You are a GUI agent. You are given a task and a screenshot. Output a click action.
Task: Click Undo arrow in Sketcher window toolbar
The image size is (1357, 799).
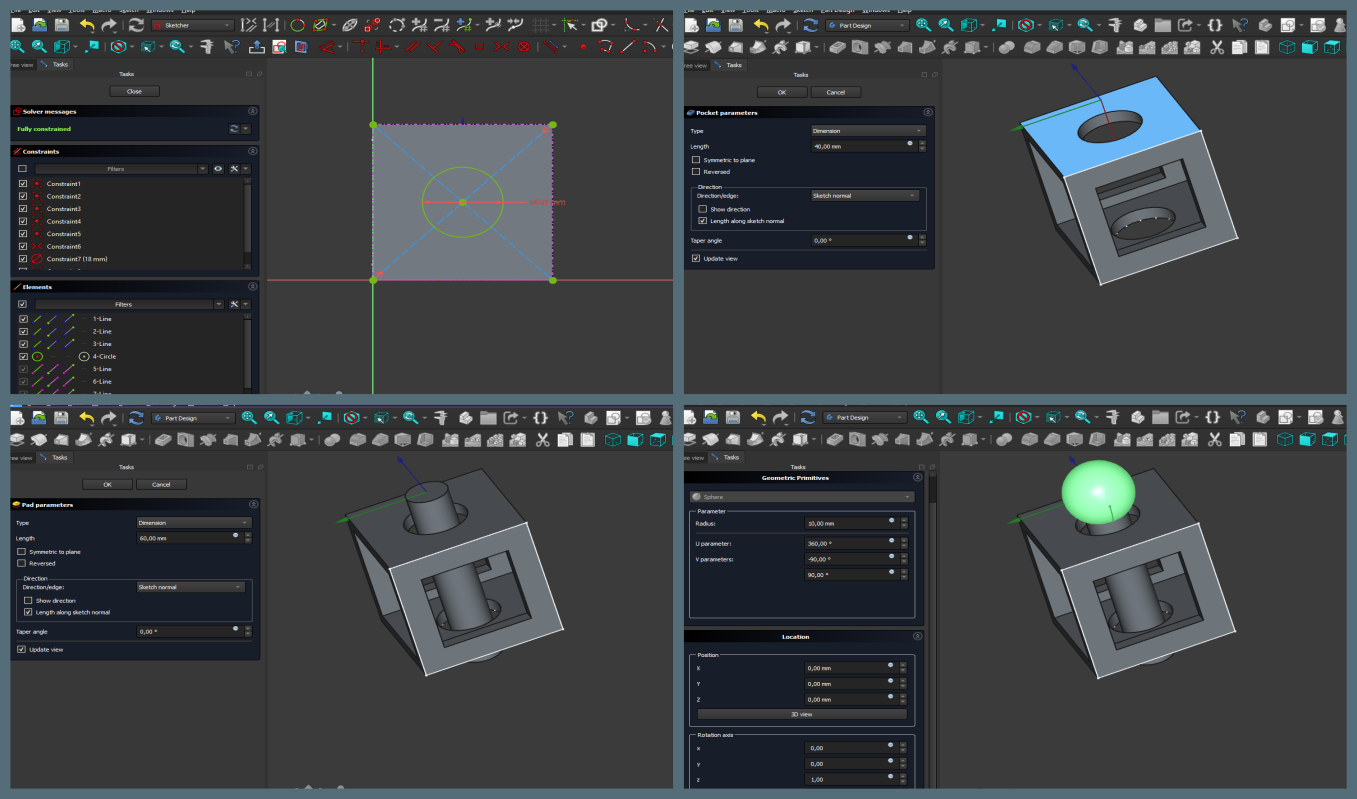(x=87, y=25)
